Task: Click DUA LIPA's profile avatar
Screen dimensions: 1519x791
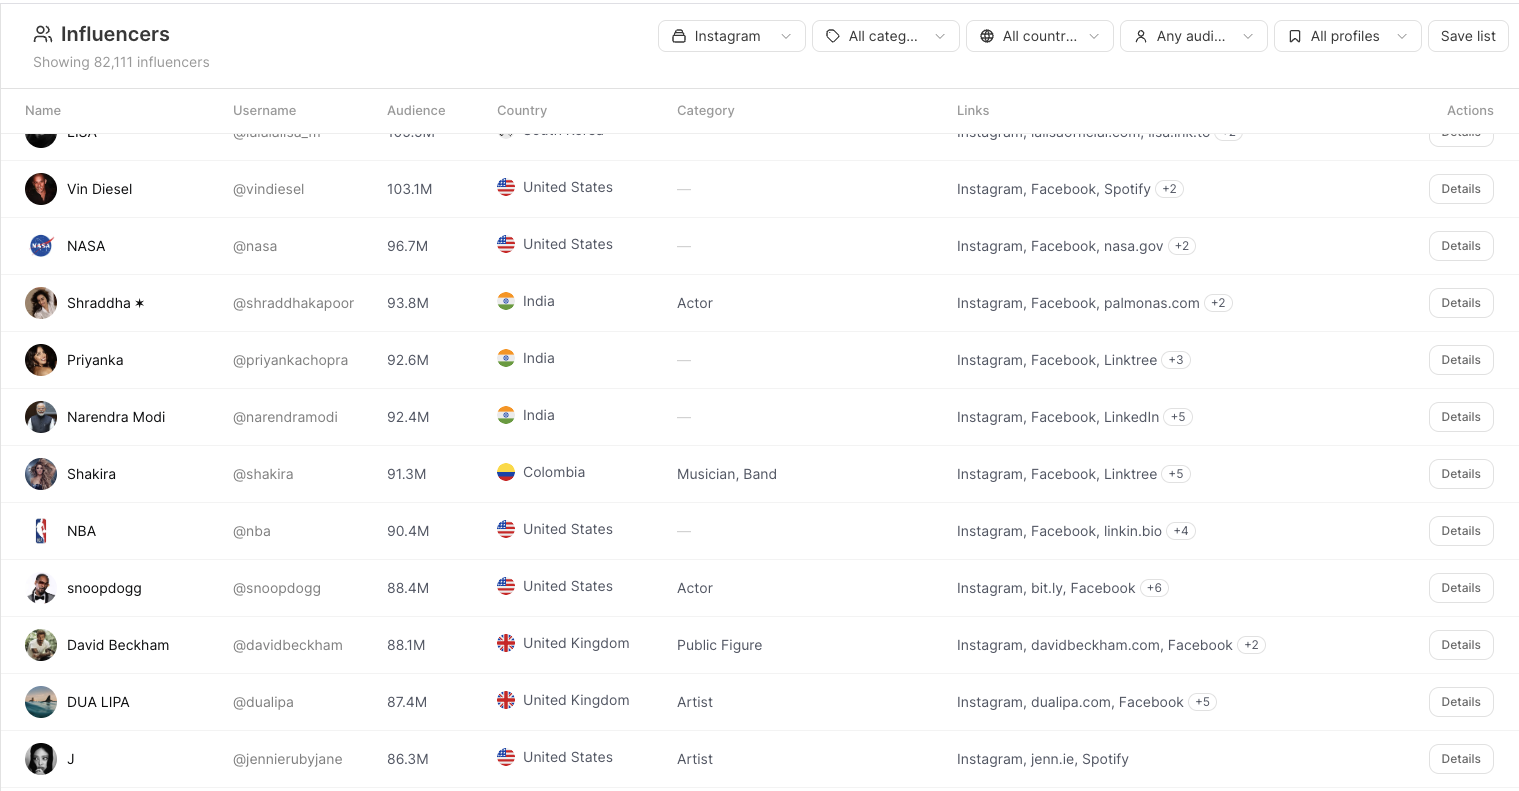Action: pos(41,702)
